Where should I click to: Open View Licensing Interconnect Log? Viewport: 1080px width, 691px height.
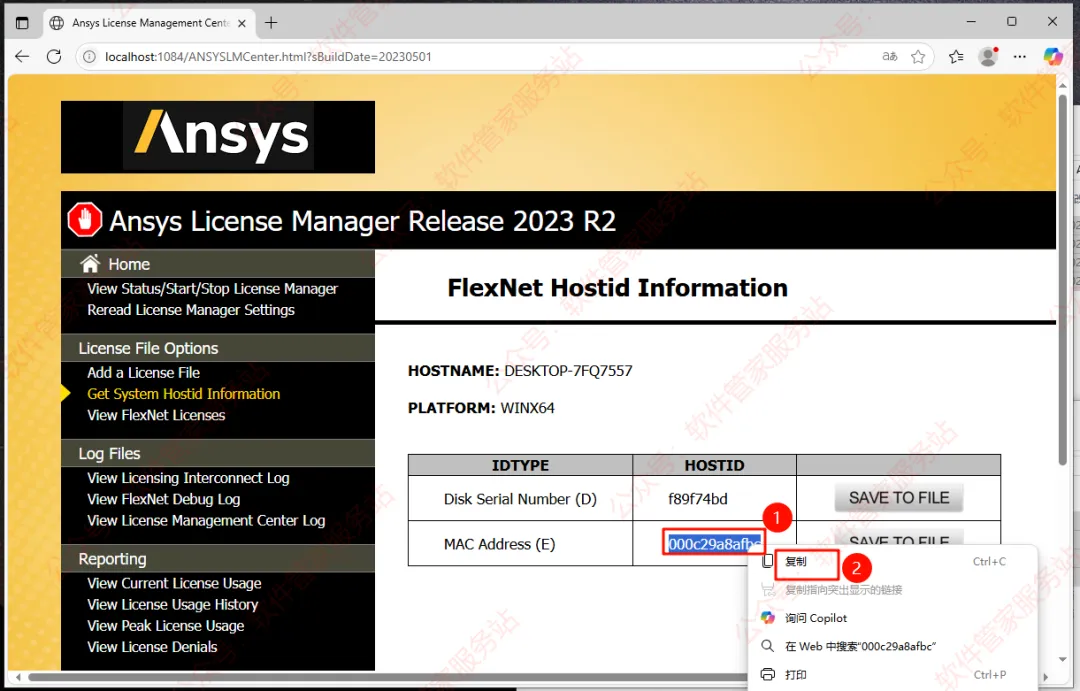pos(188,478)
